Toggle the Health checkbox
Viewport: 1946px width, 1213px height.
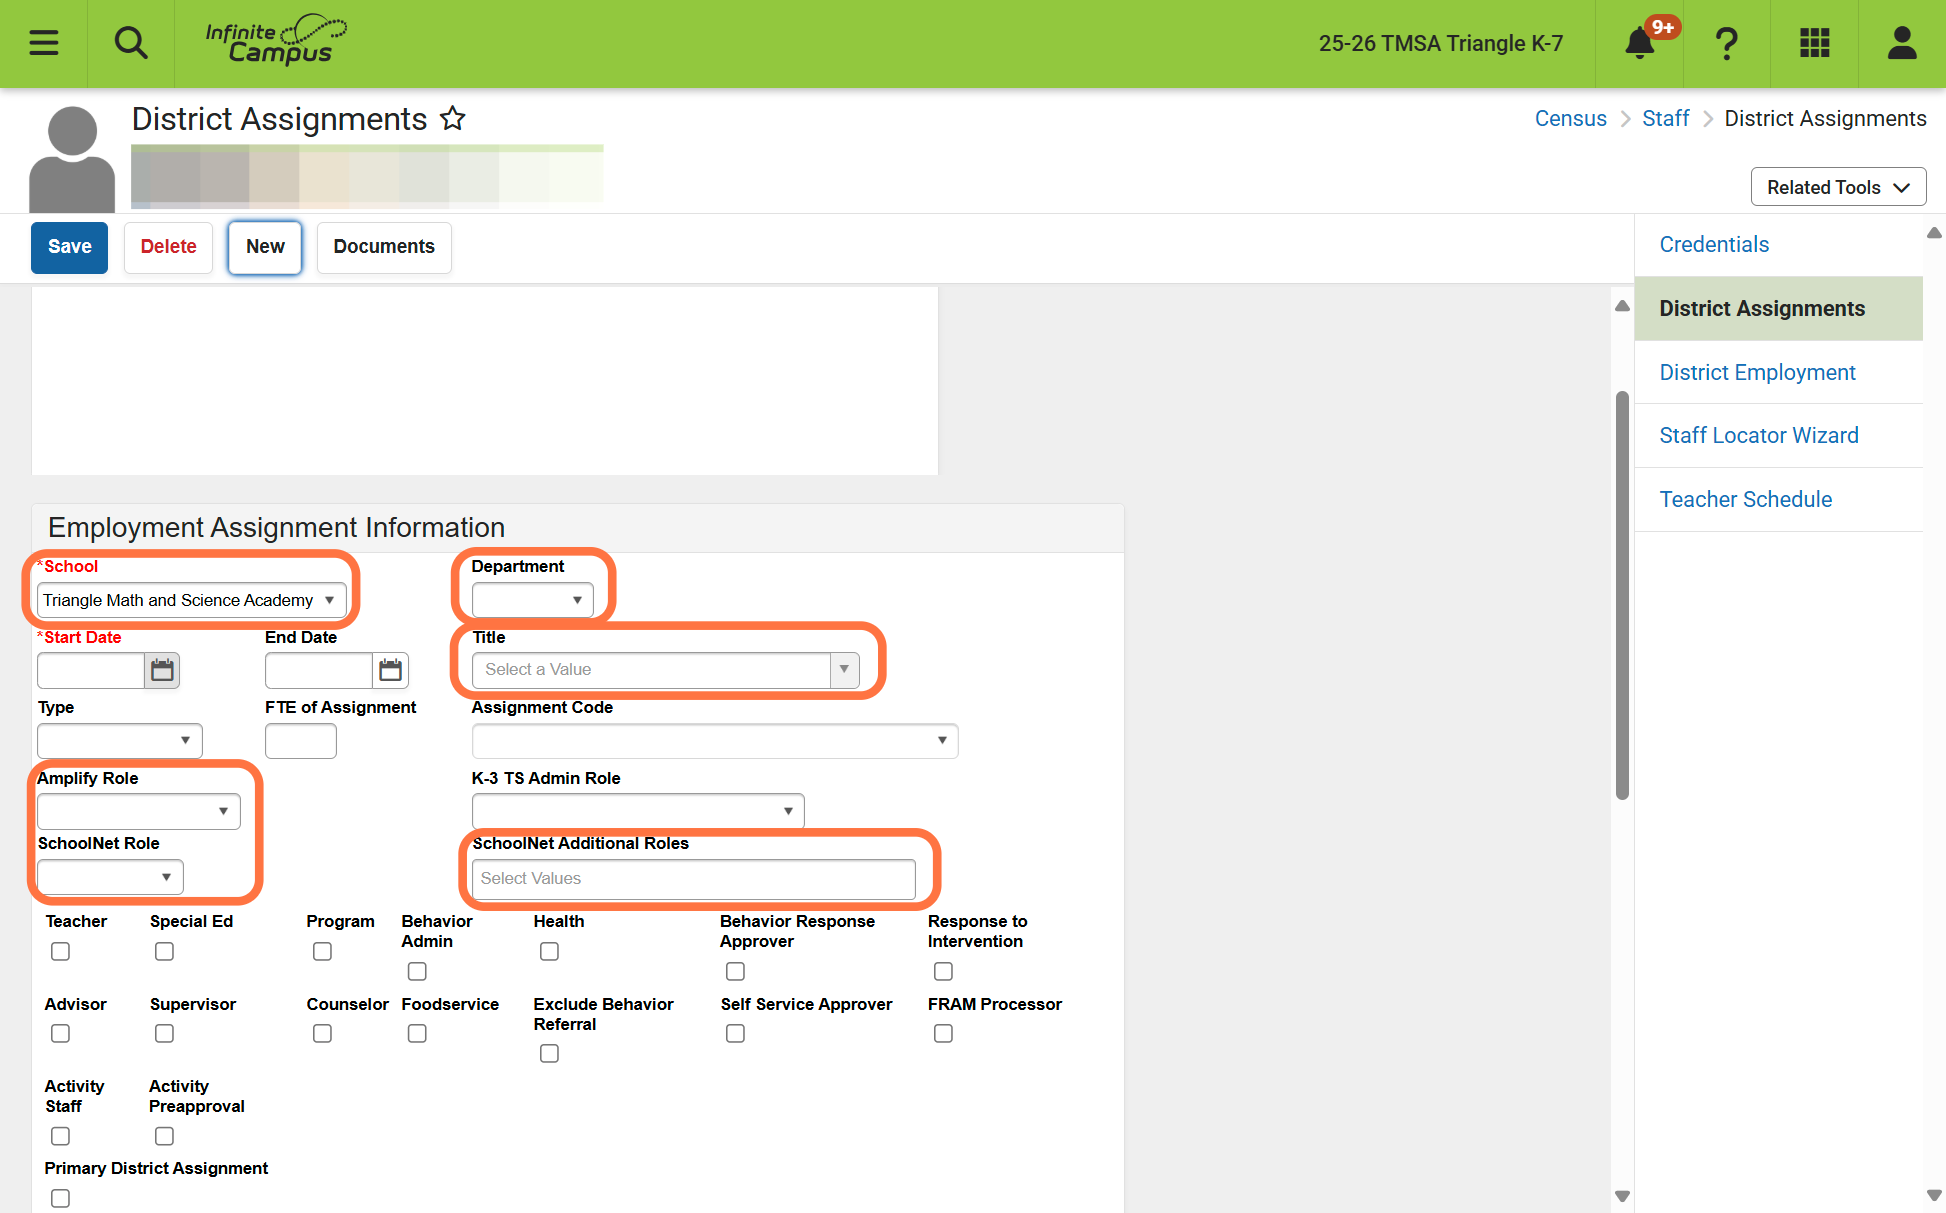coord(549,951)
